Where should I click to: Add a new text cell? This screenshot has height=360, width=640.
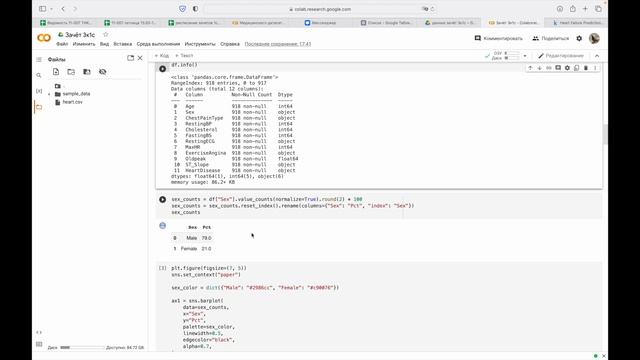click(x=184, y=56)
